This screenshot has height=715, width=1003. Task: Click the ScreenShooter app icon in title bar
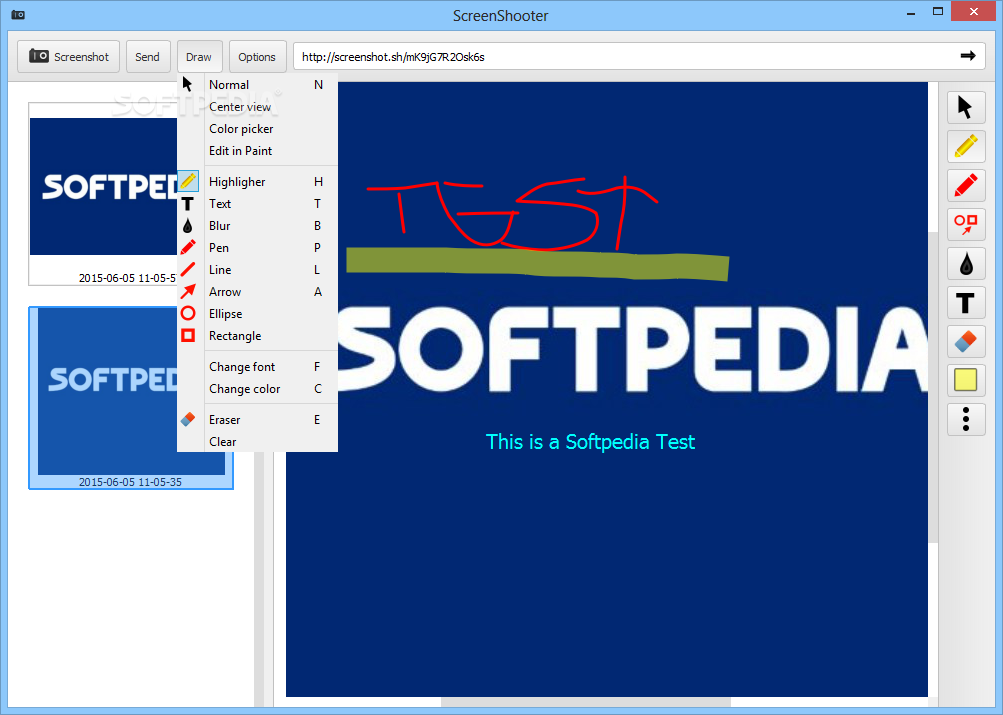click(19, 15)
